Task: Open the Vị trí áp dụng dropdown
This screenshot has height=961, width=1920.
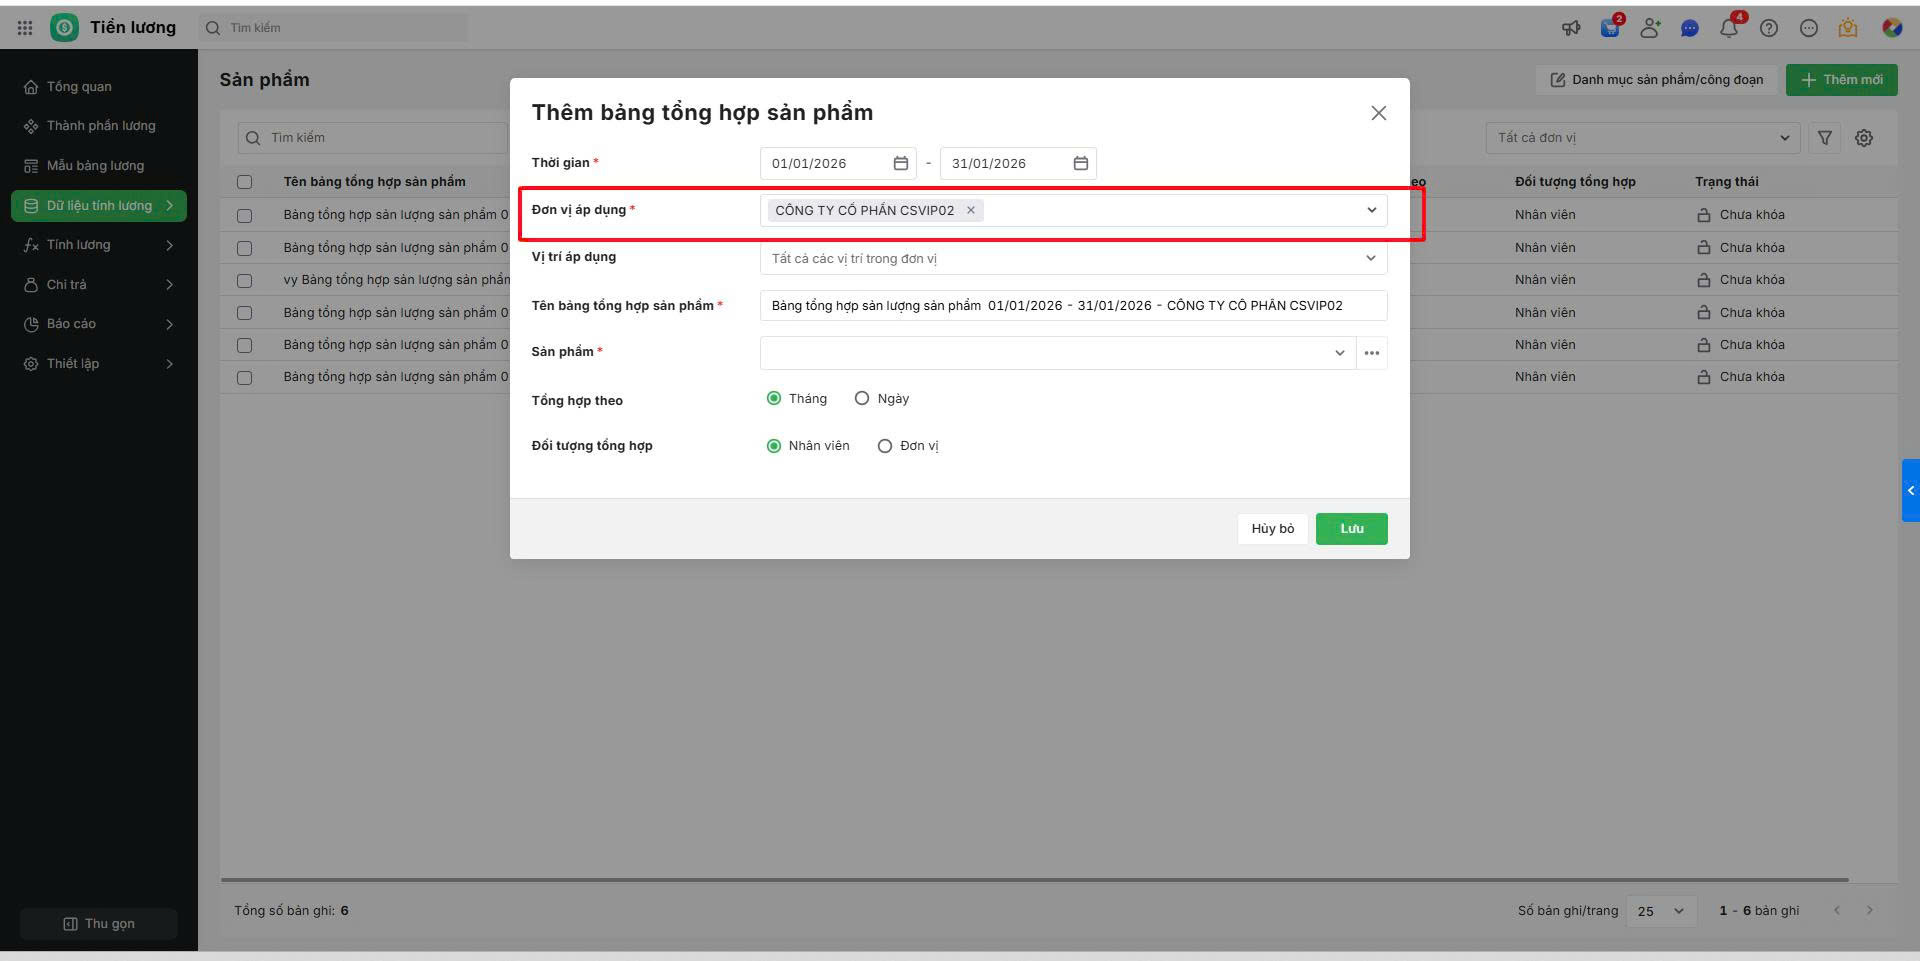Action: pos(1370,258)
